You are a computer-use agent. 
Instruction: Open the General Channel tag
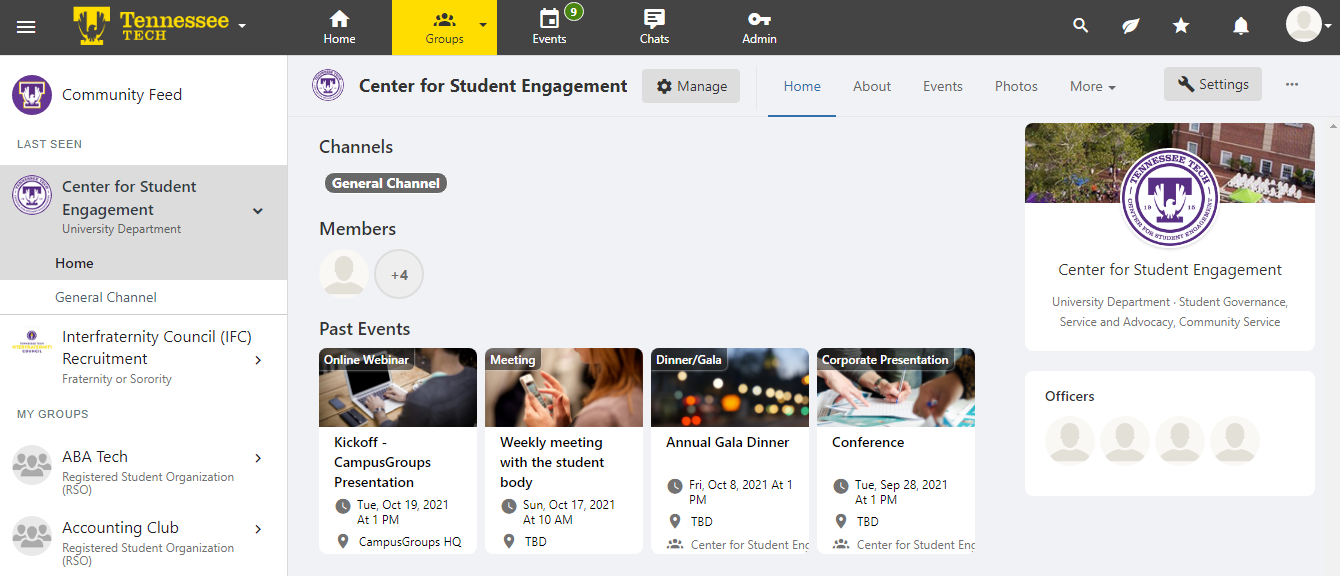click(x=386, y=183)
